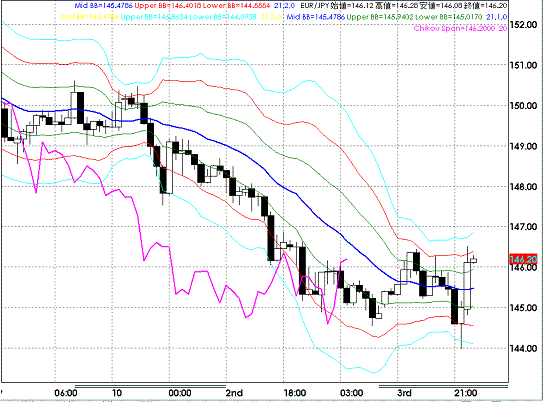
Task: Click the green 'Lower BB=145.0170' legend text
Action: click(448, 17)
